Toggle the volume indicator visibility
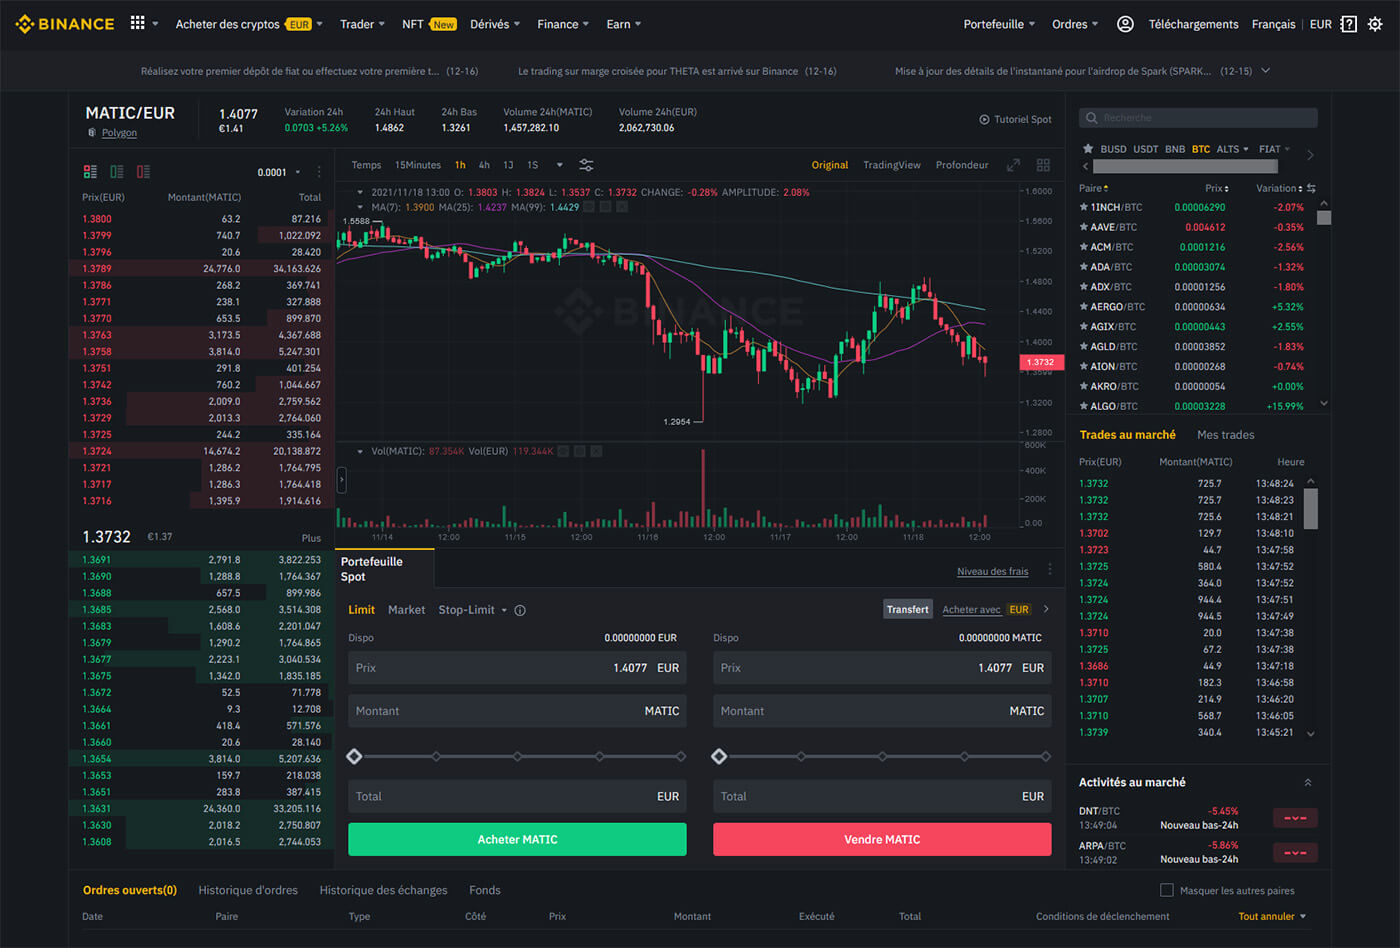Screen dimensions: 1400x948 coord(563,451)
